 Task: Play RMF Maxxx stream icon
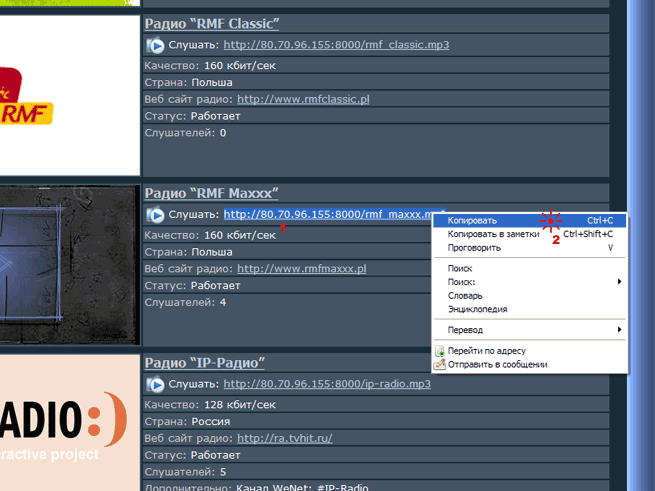155,215
